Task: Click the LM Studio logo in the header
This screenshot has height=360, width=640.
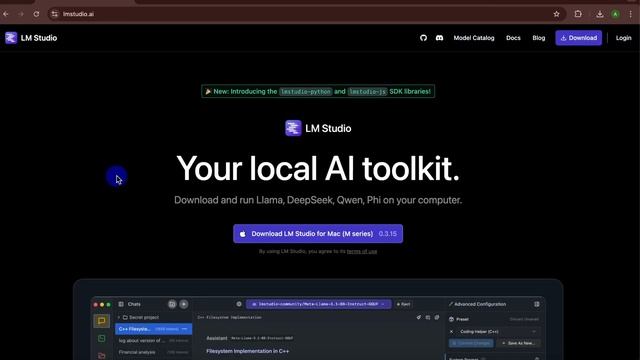Action: click(x=31, y=38)
